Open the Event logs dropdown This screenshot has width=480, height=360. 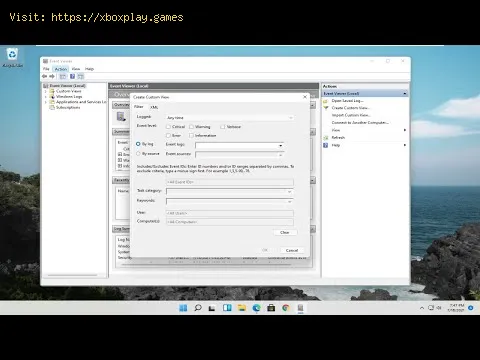point(240,145)
